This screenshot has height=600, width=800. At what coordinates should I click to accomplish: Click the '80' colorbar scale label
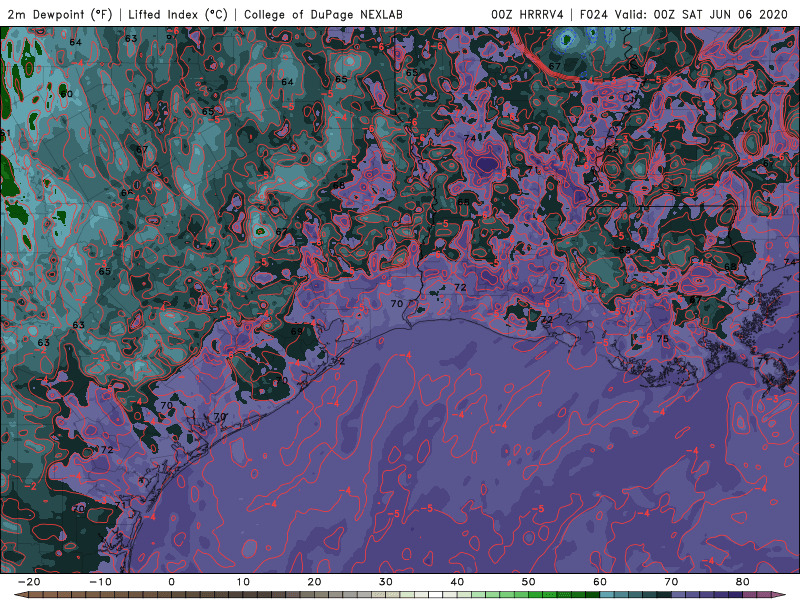[x=743, y=582]
